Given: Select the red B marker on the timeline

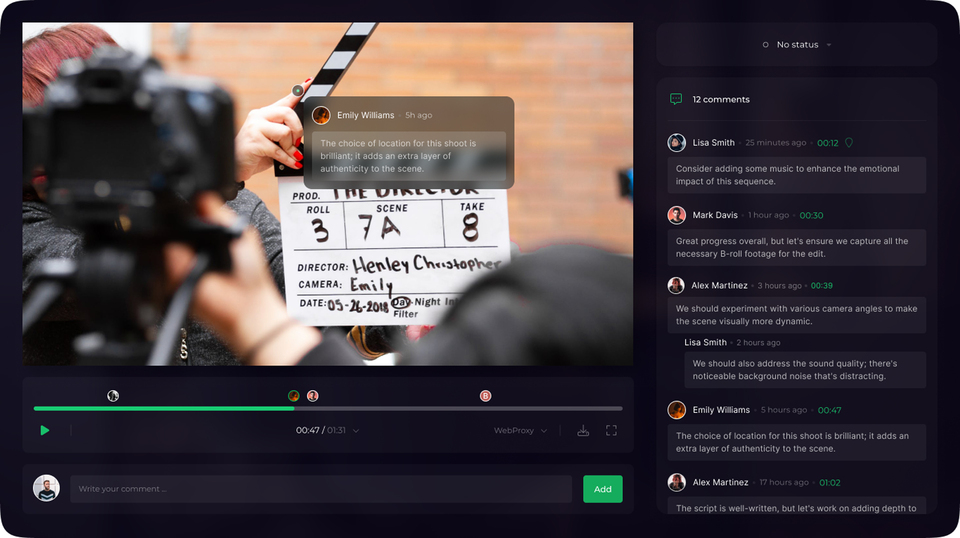Looking at the screenshot, I should (x=486, y=396).
